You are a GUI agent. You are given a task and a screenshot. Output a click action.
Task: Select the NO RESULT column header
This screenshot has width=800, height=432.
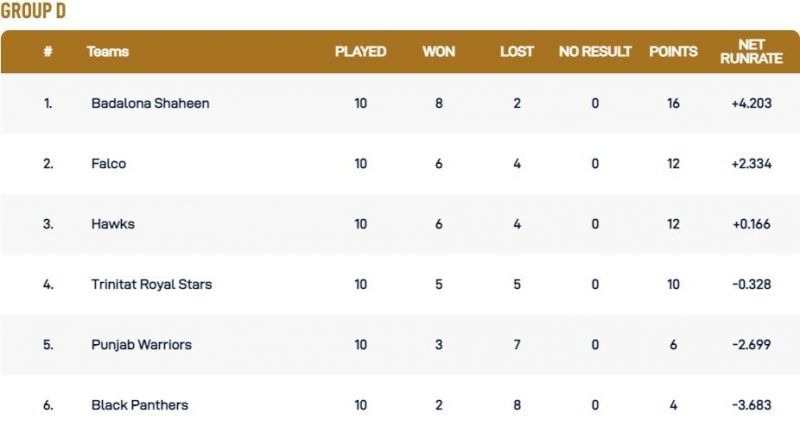(595, 52)
